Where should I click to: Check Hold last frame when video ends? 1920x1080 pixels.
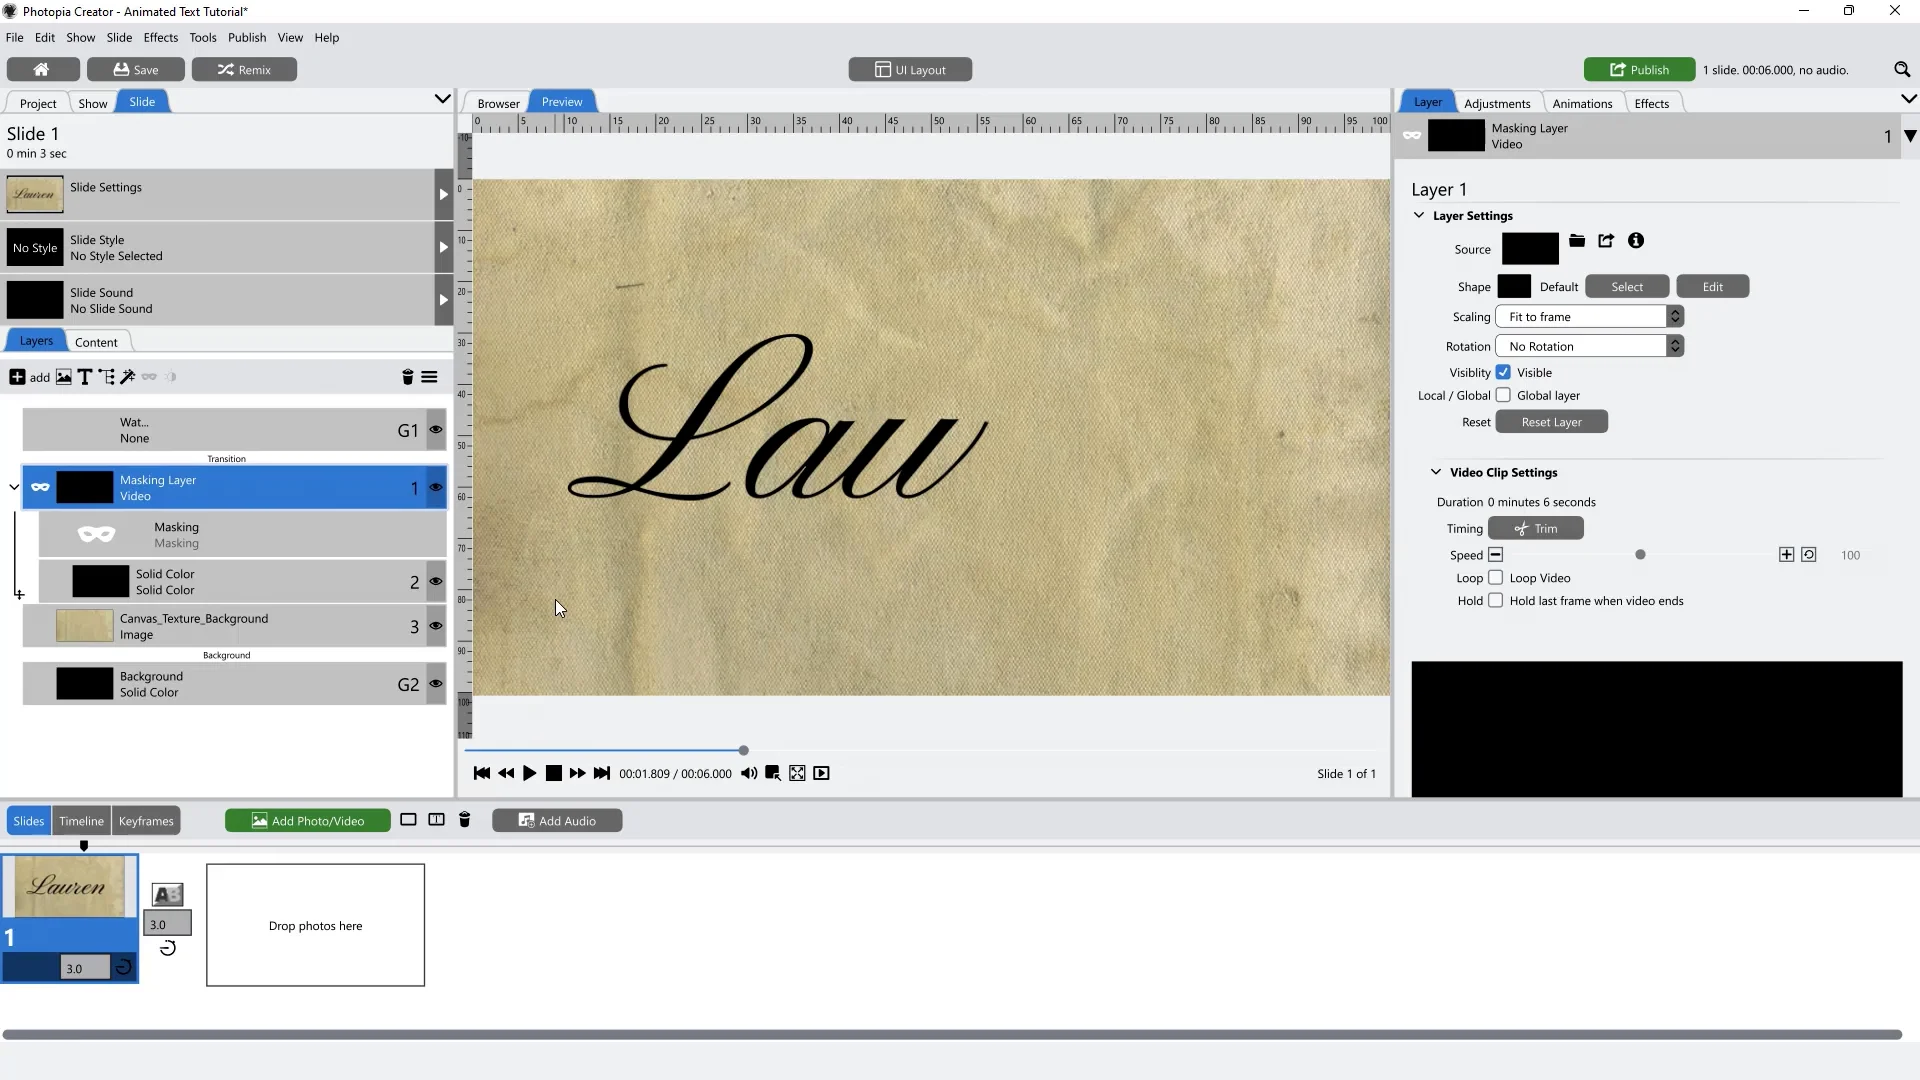(x=1495, y=601)
